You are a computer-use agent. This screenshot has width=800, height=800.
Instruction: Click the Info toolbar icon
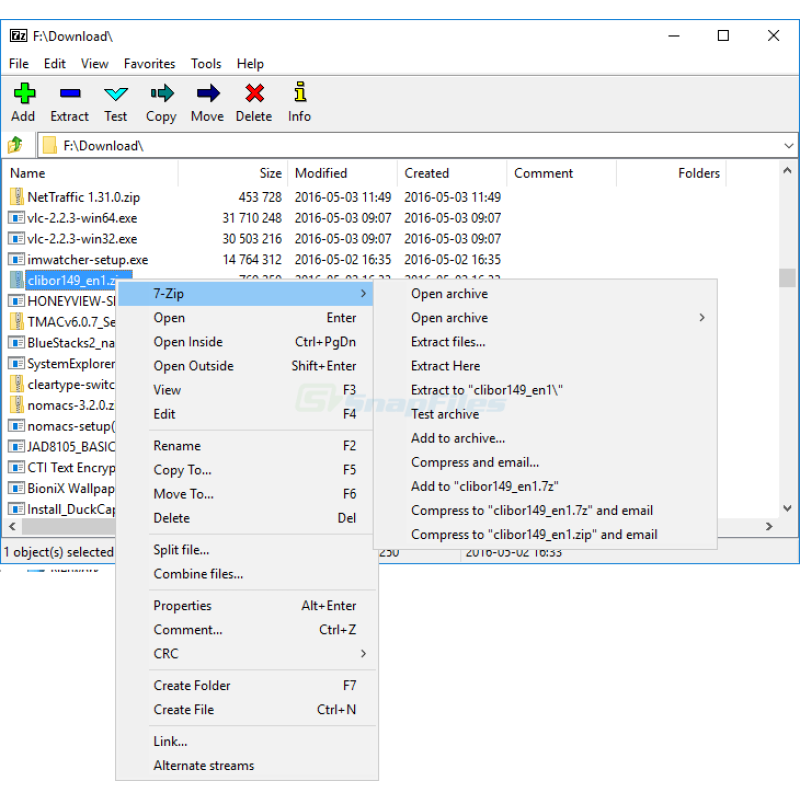pos(300,92)
